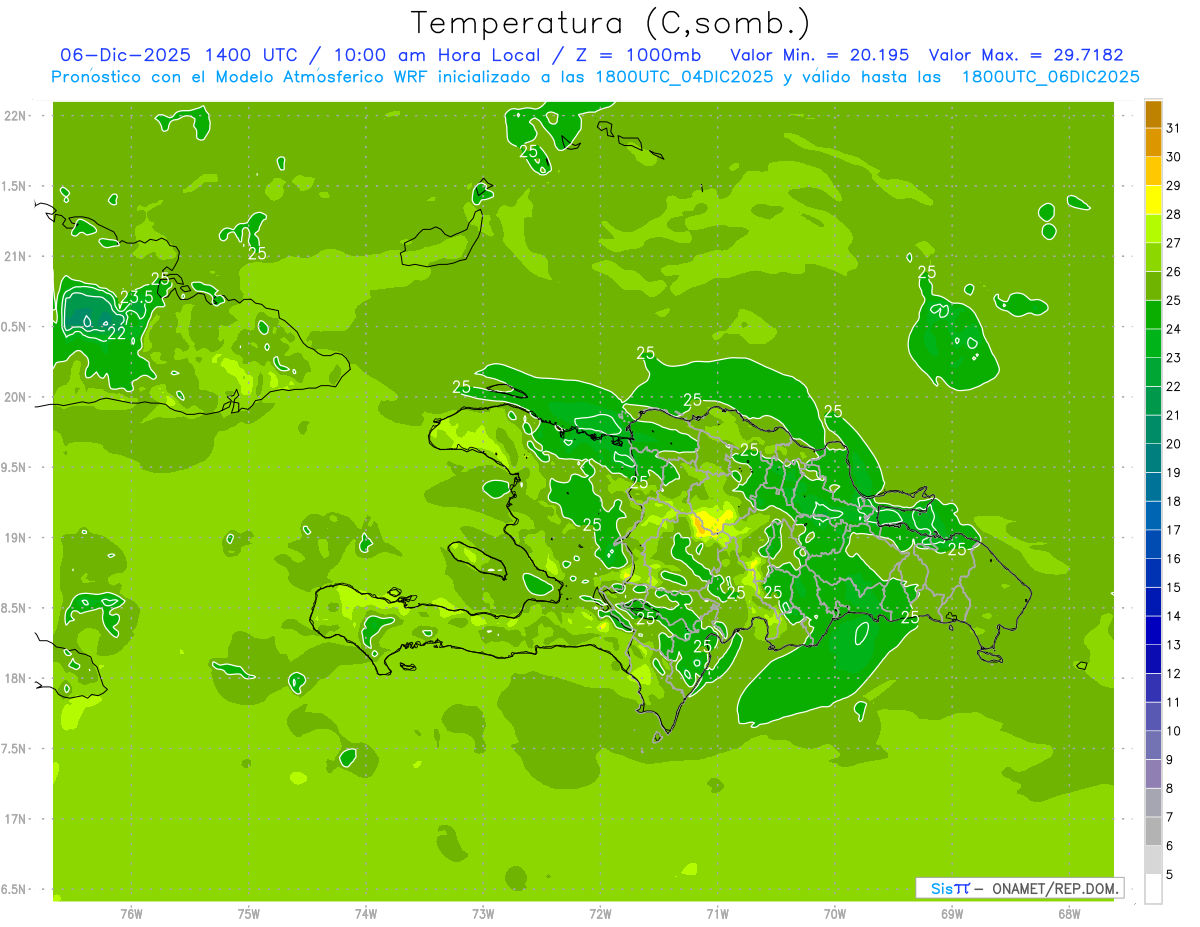Click the '17' legend label

click(x=1174, y=530)
